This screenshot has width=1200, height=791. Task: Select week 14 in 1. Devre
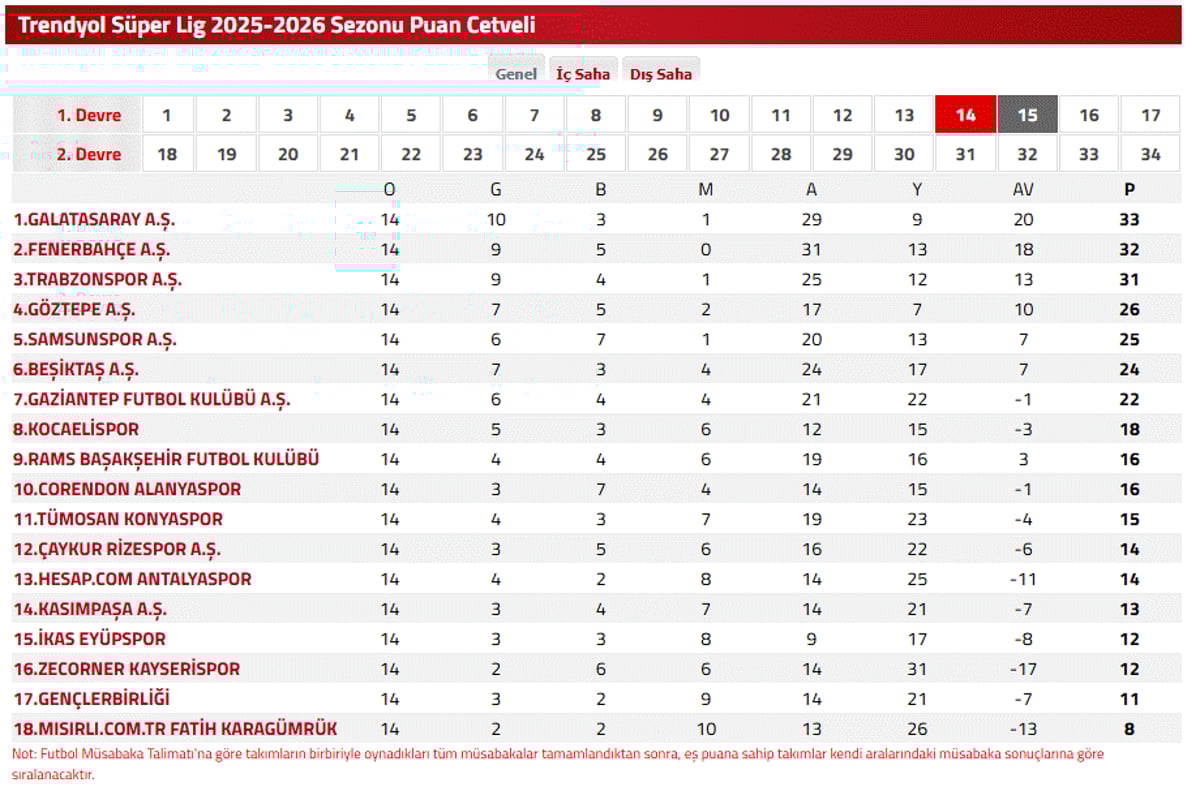[965, 115]
